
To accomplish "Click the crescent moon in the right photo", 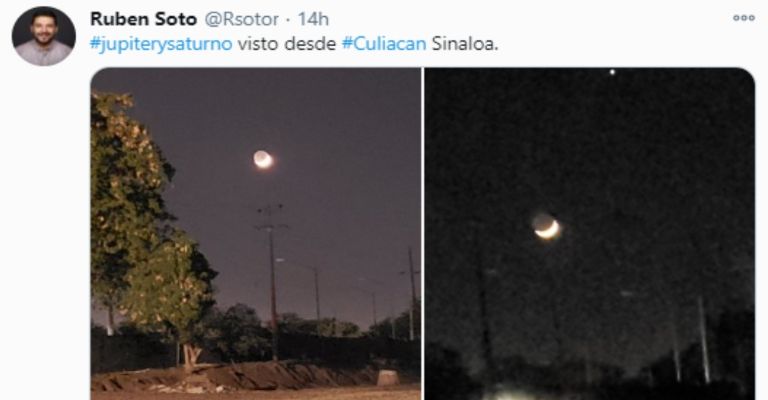I will [x=546, y=227].
